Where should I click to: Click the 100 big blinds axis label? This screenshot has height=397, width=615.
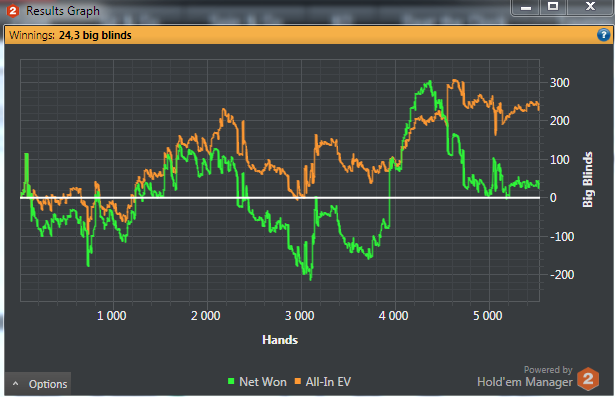coord(560,160)
